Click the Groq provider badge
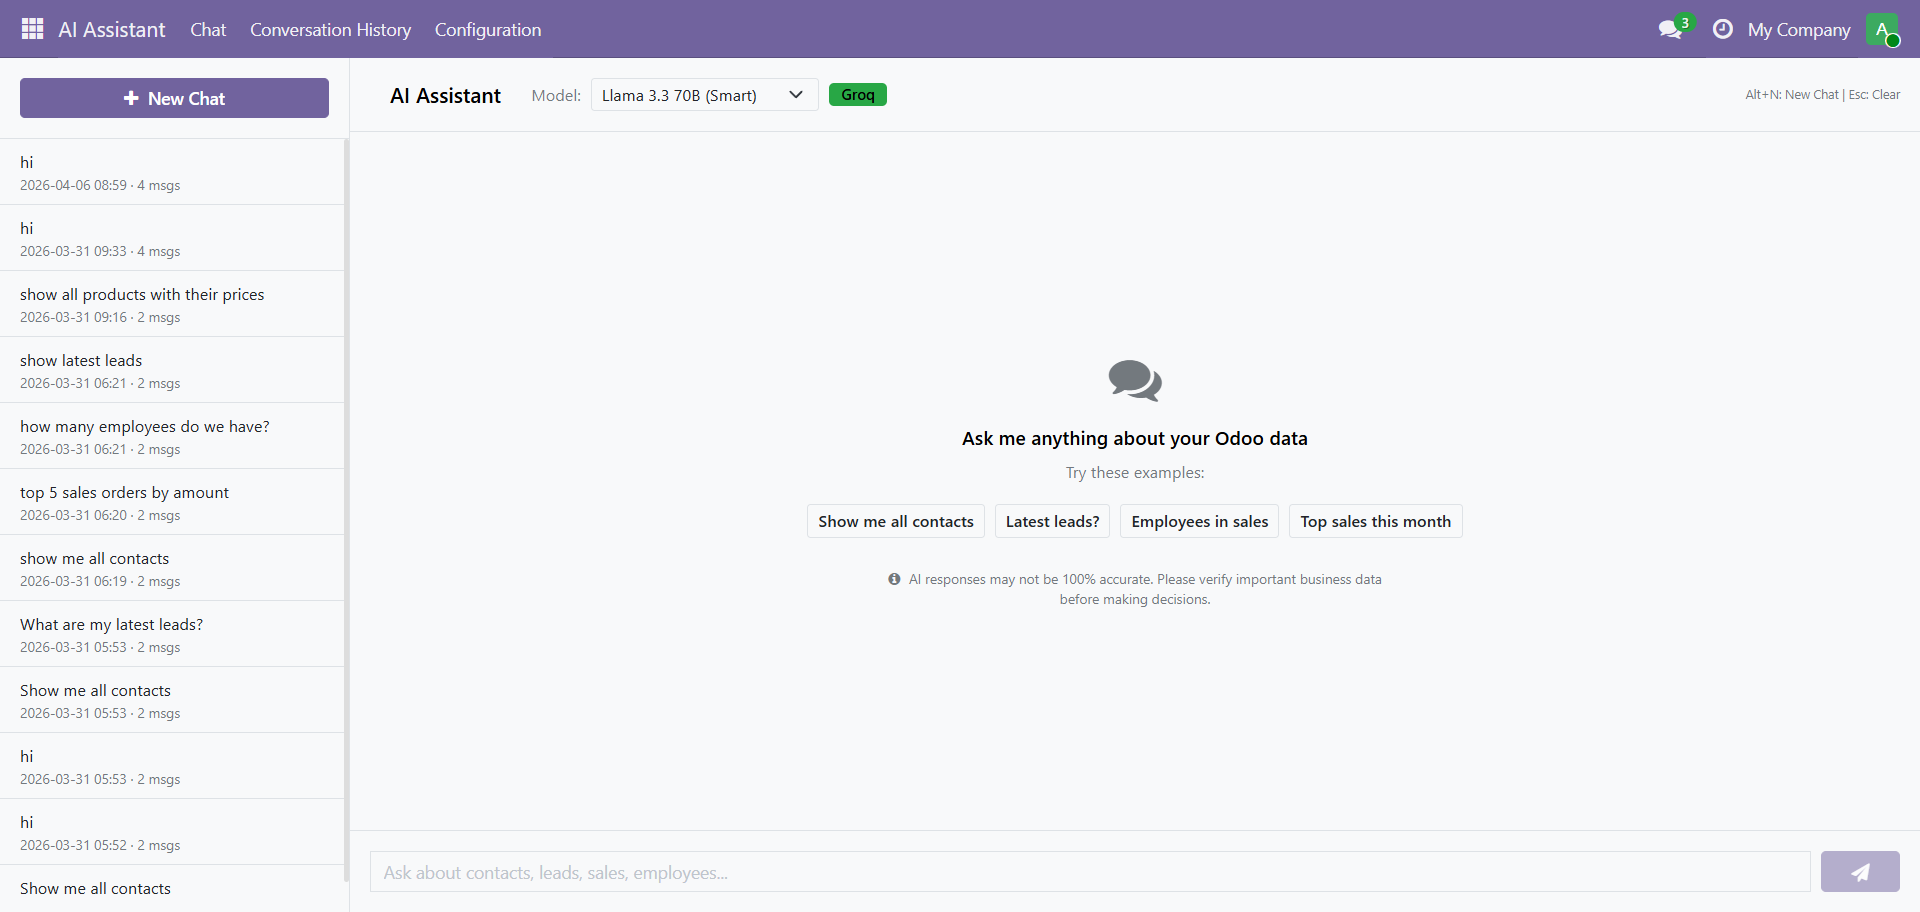Image resolution: width=1920 pixels, height=912 pixels. point(857,95)
